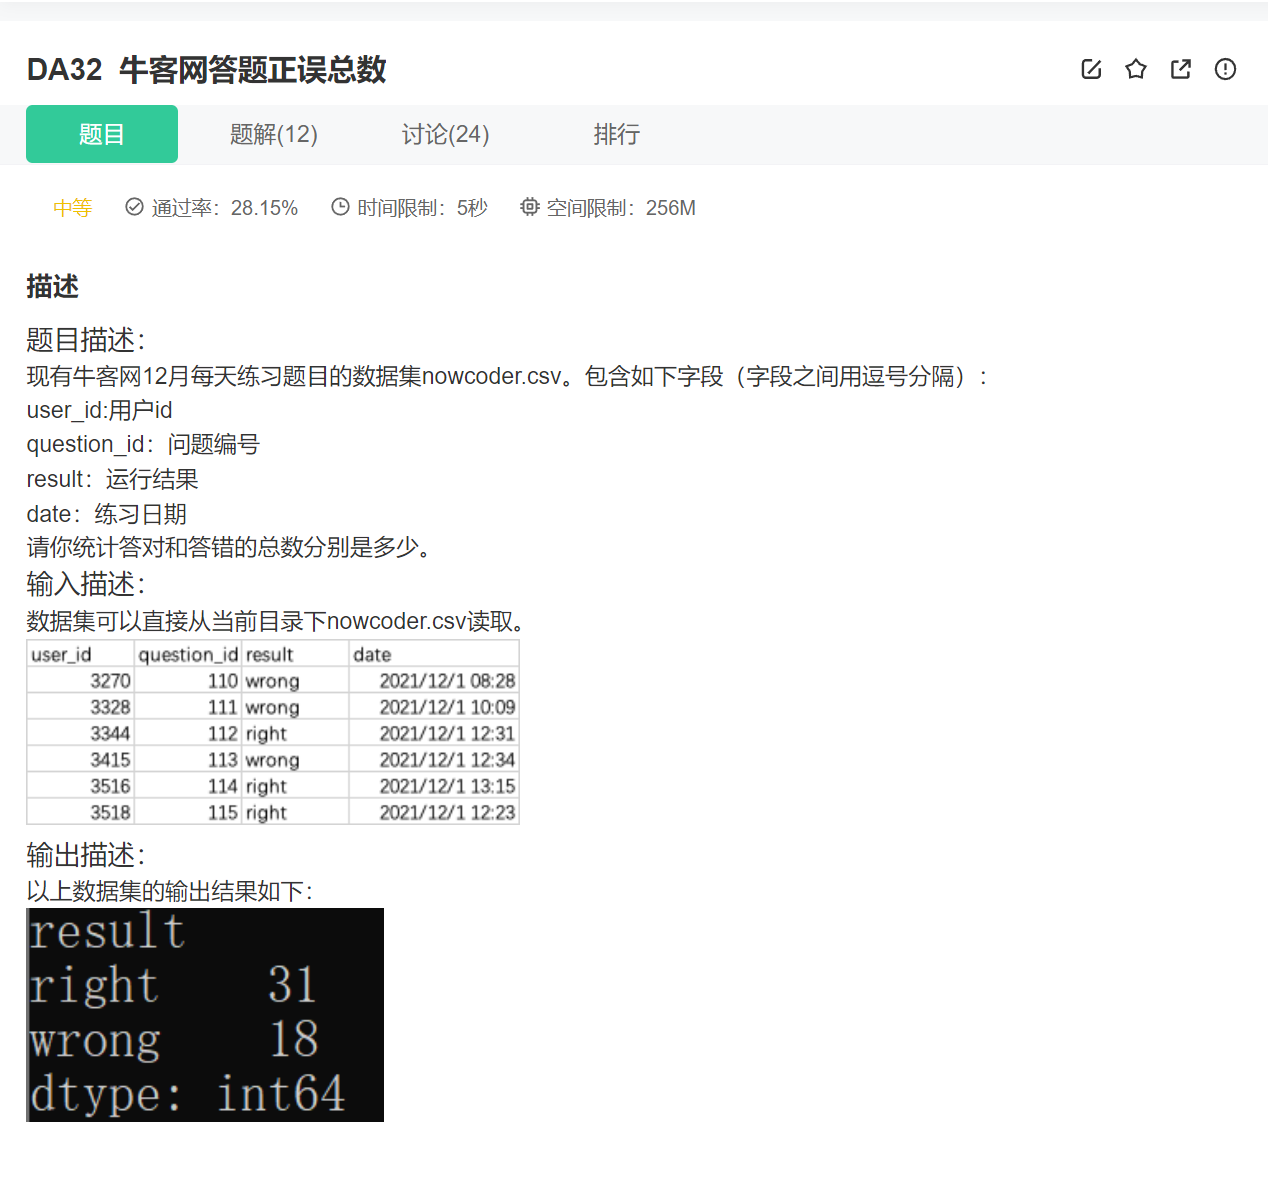Click table cell 3516
Viewport: 1268px width, 1201px height.
[x=80, y=786]
